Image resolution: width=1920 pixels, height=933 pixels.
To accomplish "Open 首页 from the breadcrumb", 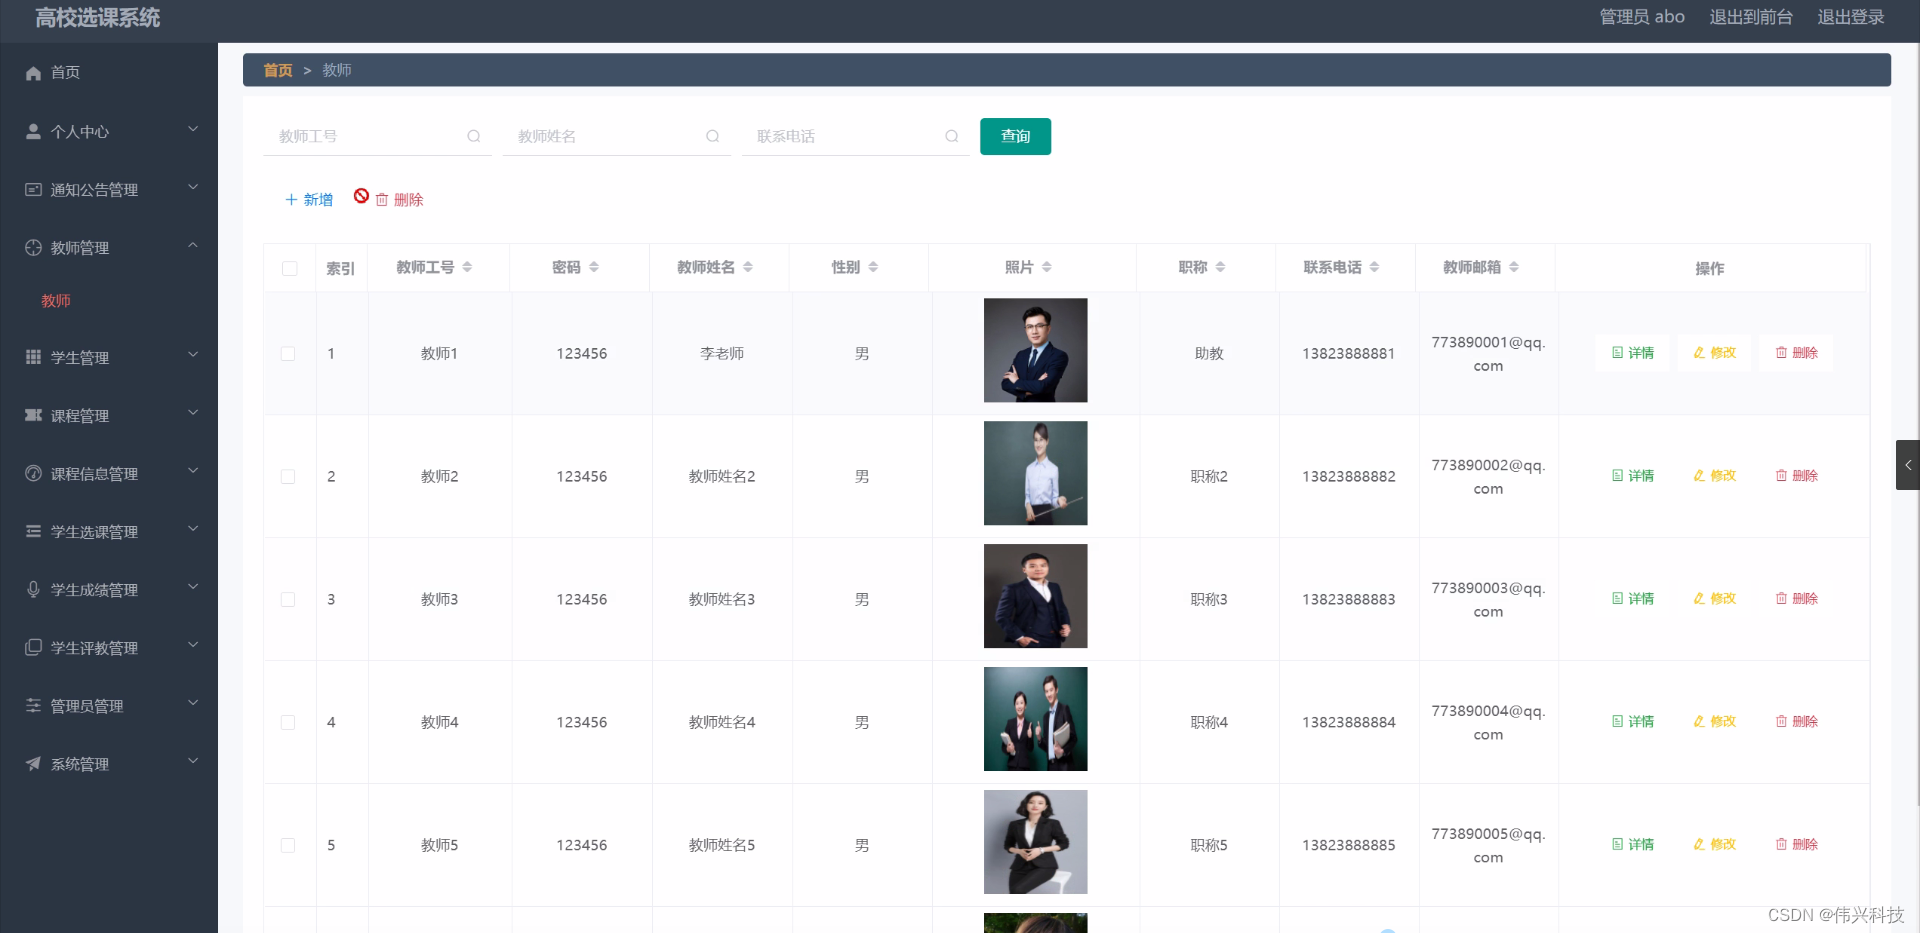I will click(278, 70).
